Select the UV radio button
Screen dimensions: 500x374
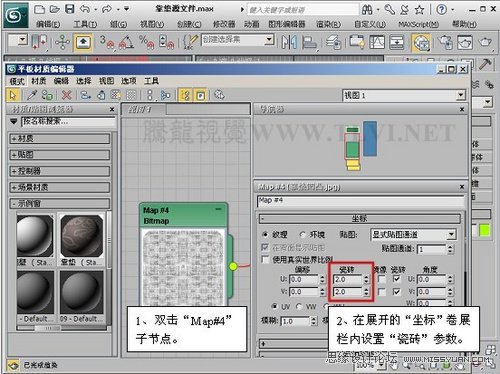coord(275,306)
